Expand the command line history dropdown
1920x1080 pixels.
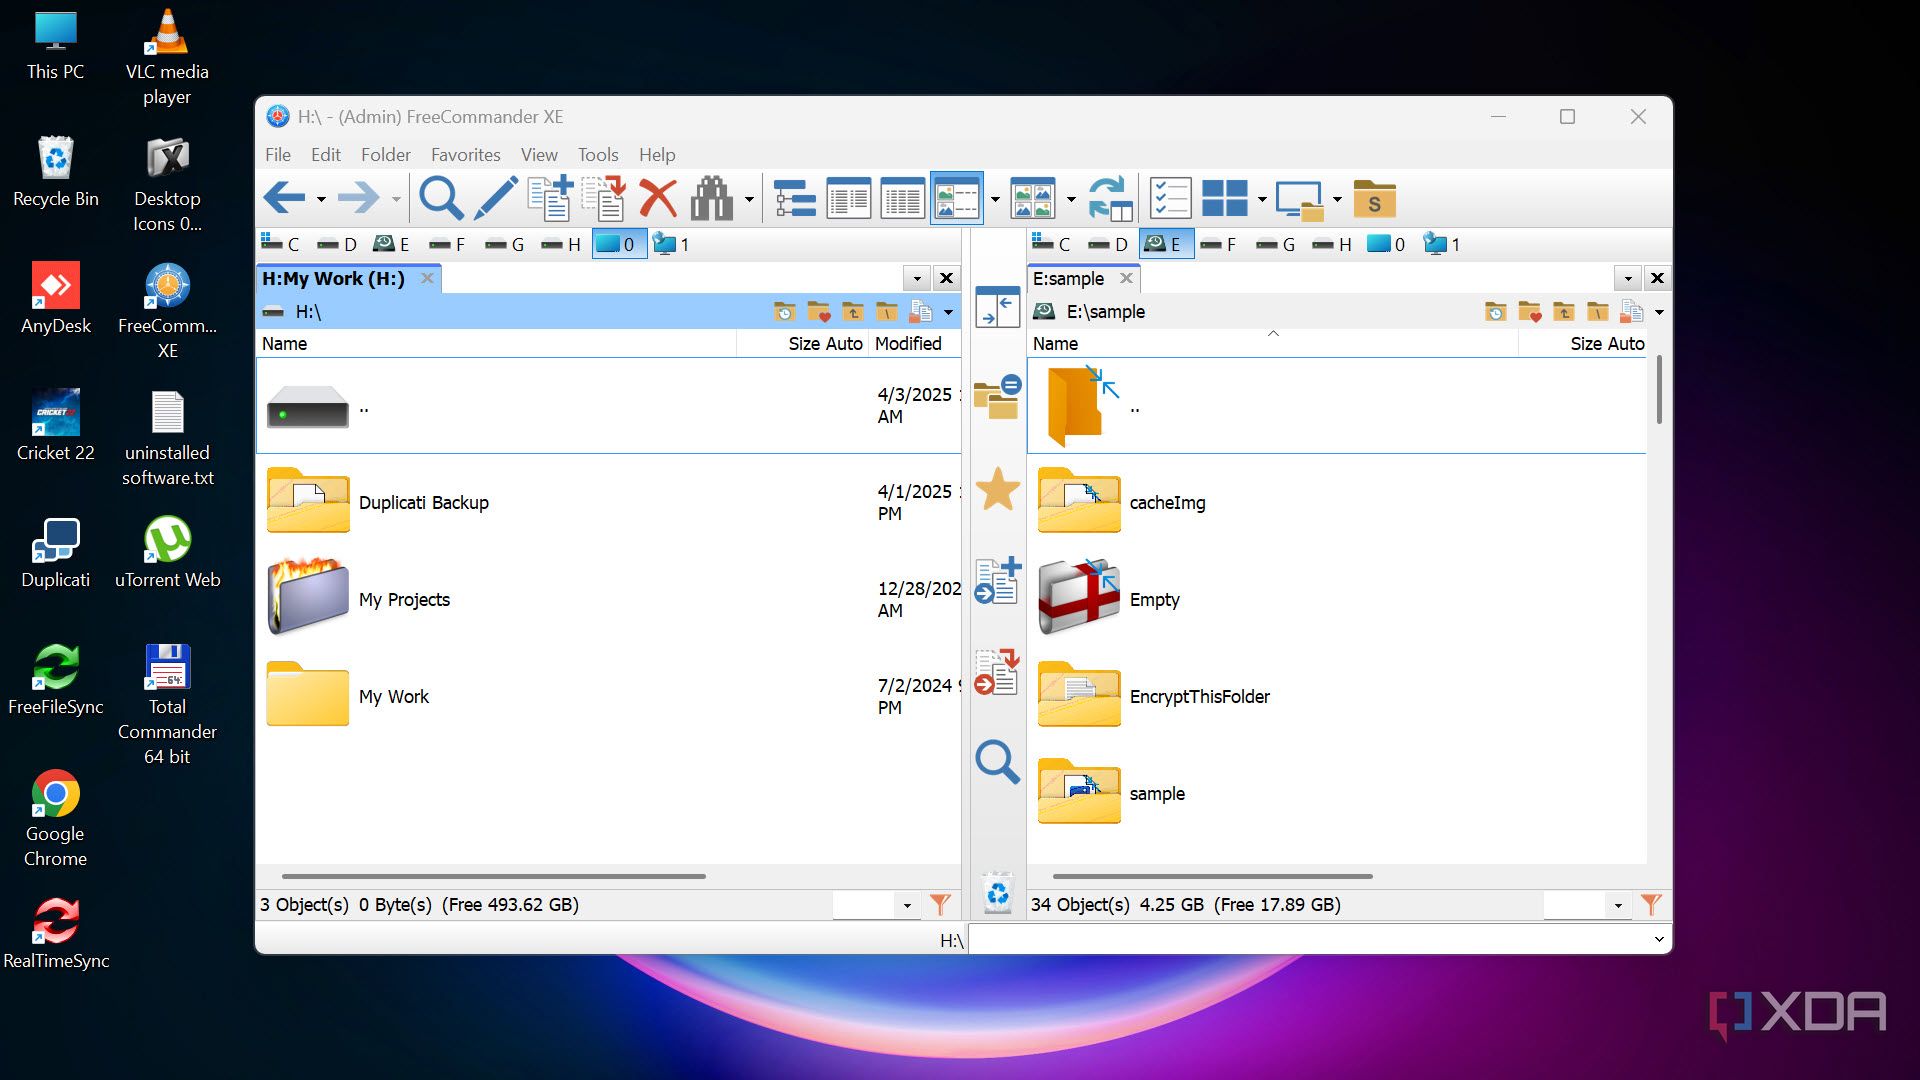(1659, 939)
